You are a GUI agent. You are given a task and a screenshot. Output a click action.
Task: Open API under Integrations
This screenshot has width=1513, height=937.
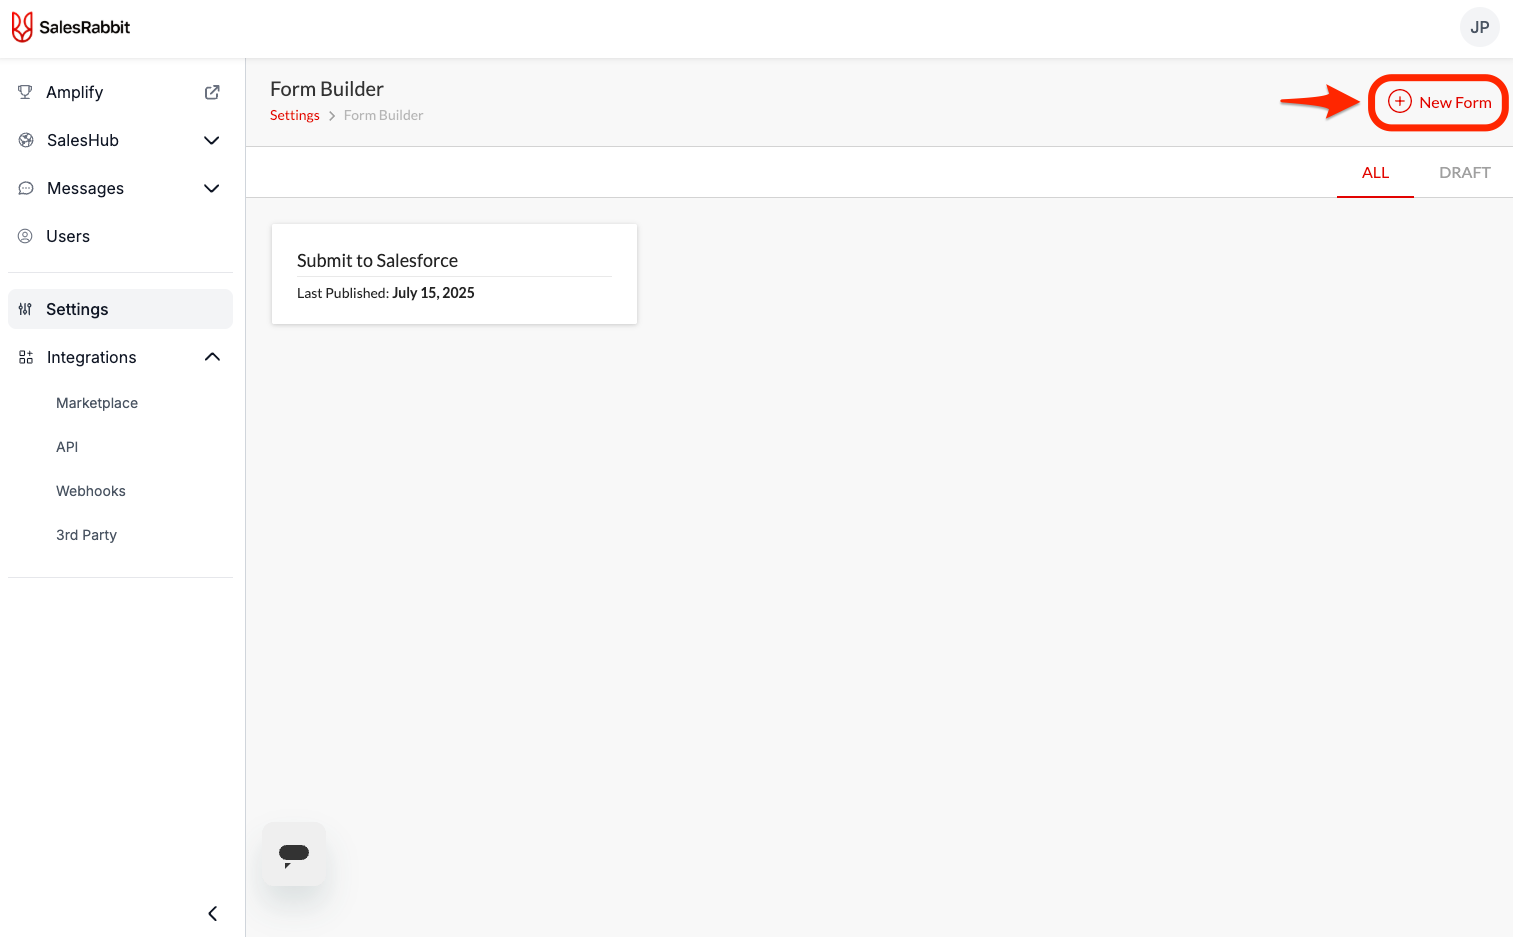[x=67, y=447]
